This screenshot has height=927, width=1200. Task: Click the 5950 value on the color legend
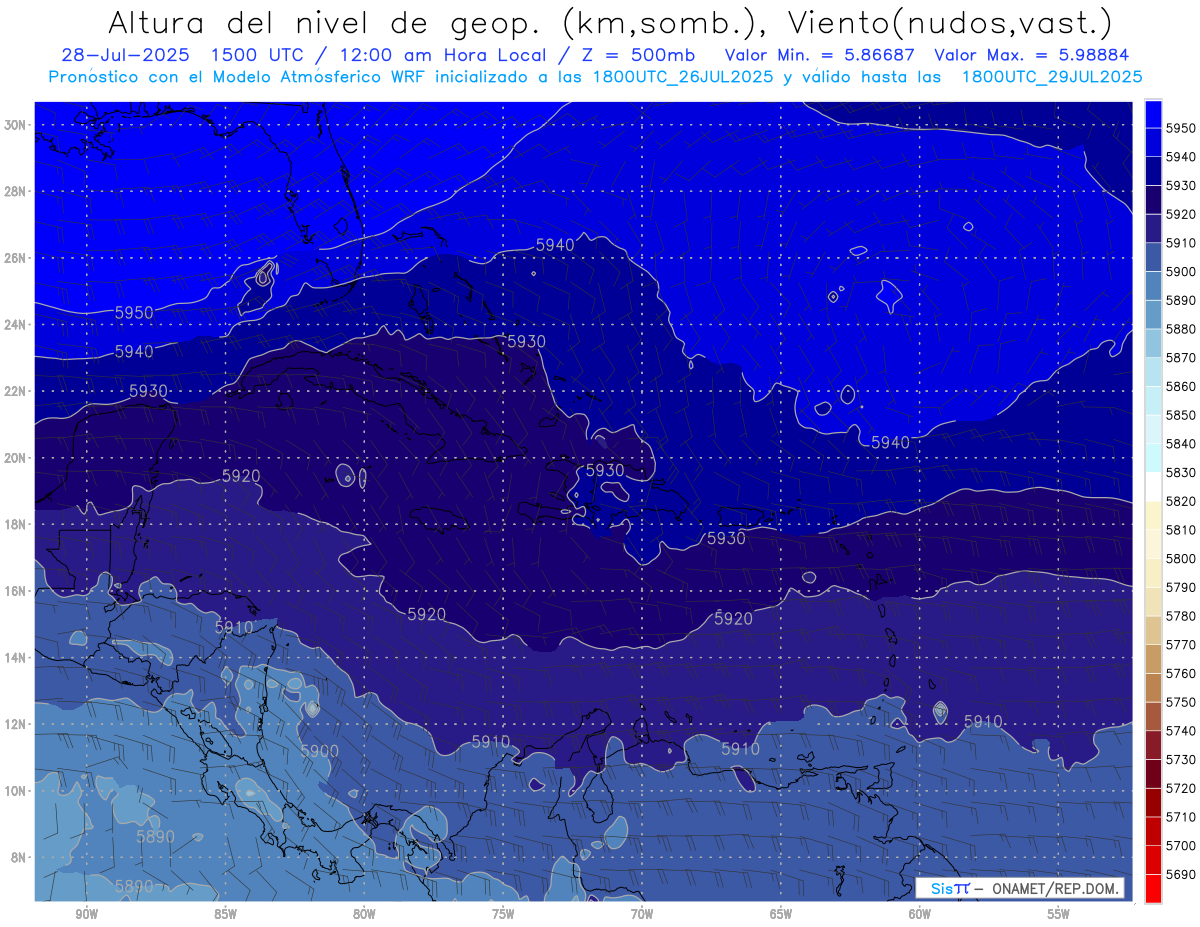[1181, 128]
